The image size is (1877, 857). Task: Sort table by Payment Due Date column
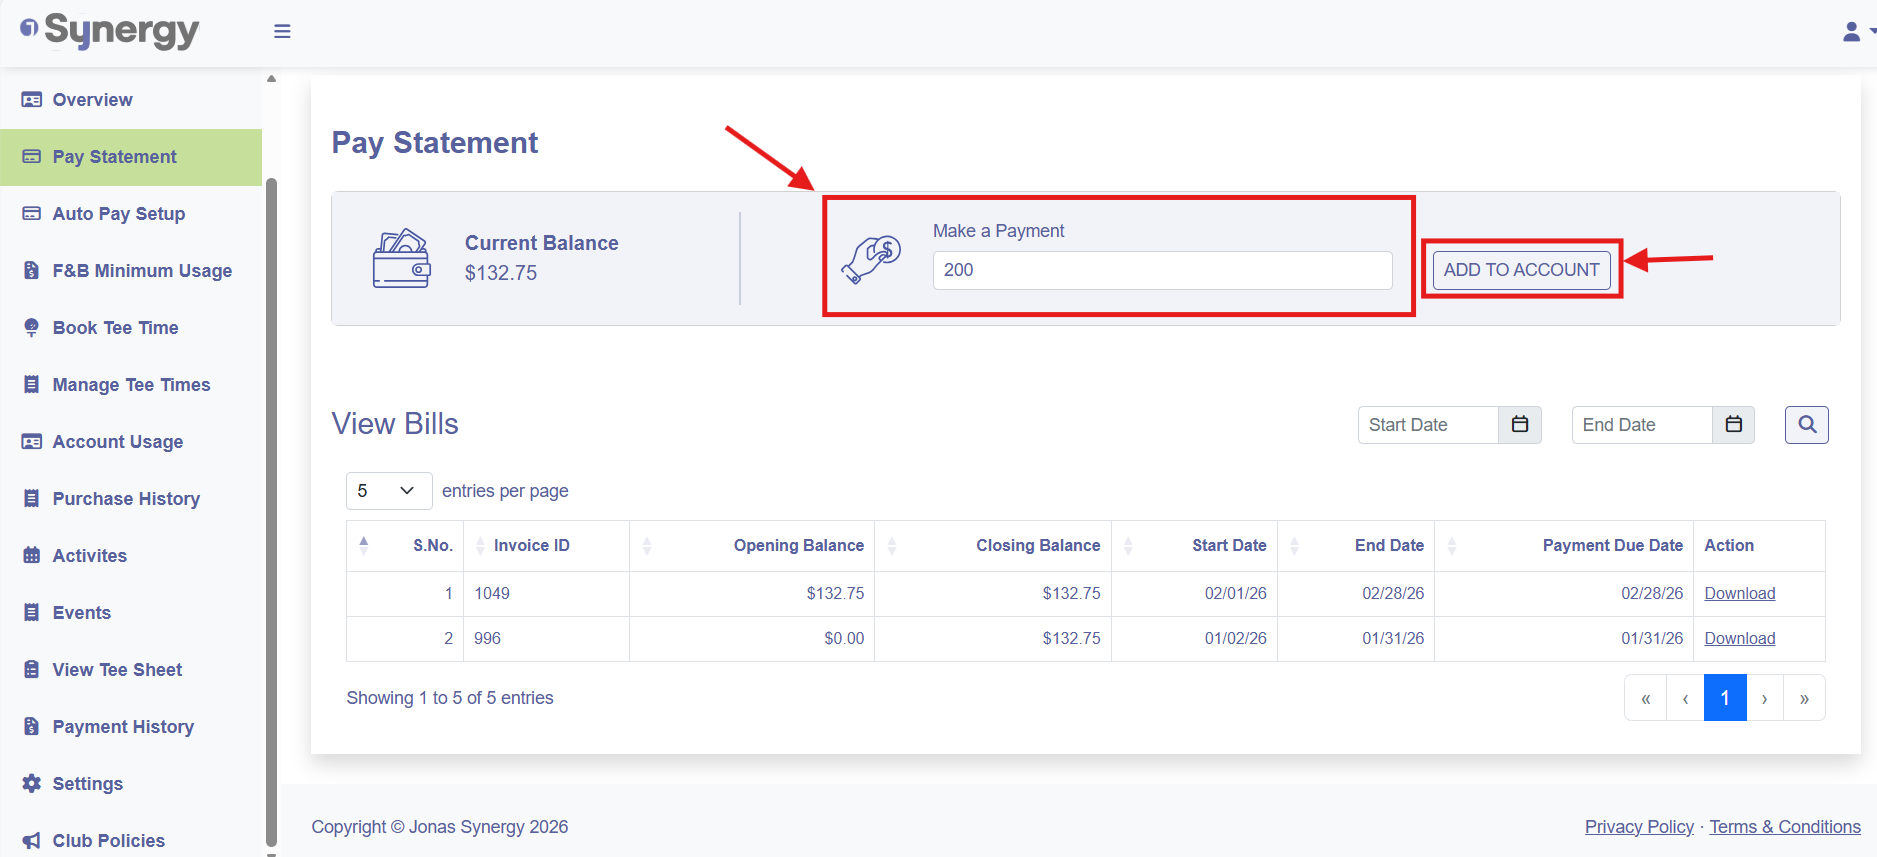coord(1611,546)
